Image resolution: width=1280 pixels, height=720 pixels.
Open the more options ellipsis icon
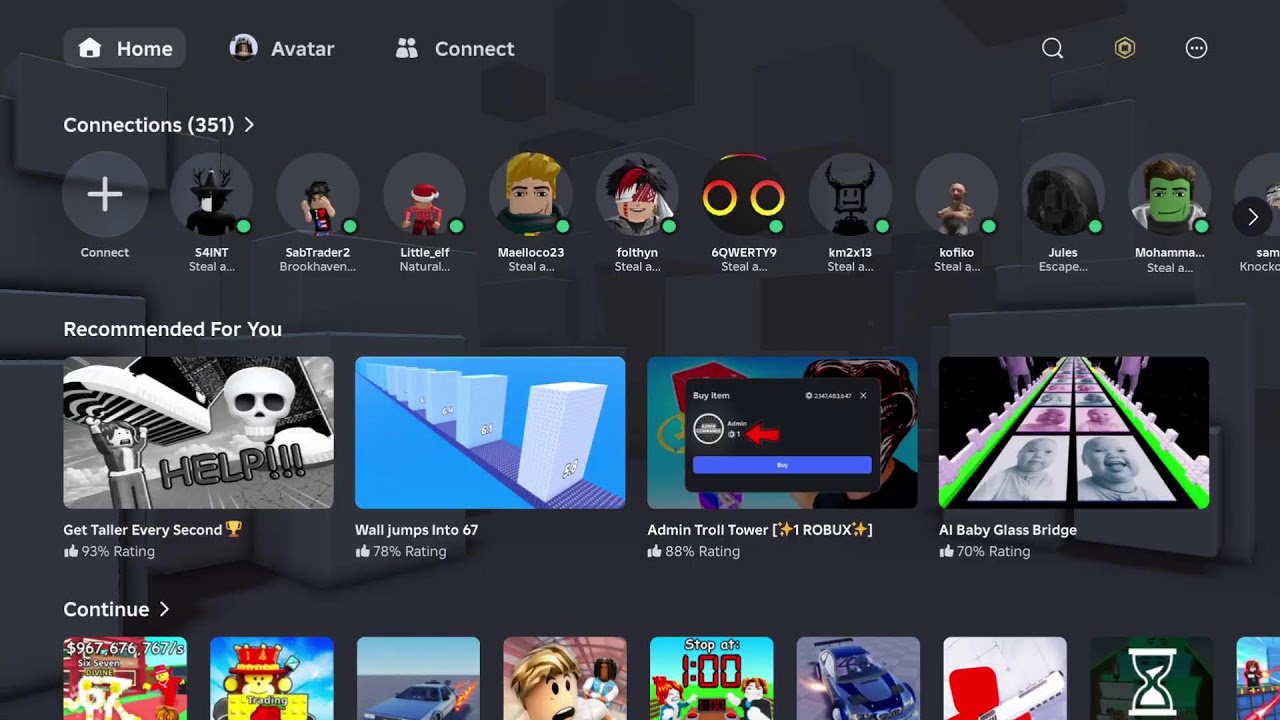[x=1196, y=48]
